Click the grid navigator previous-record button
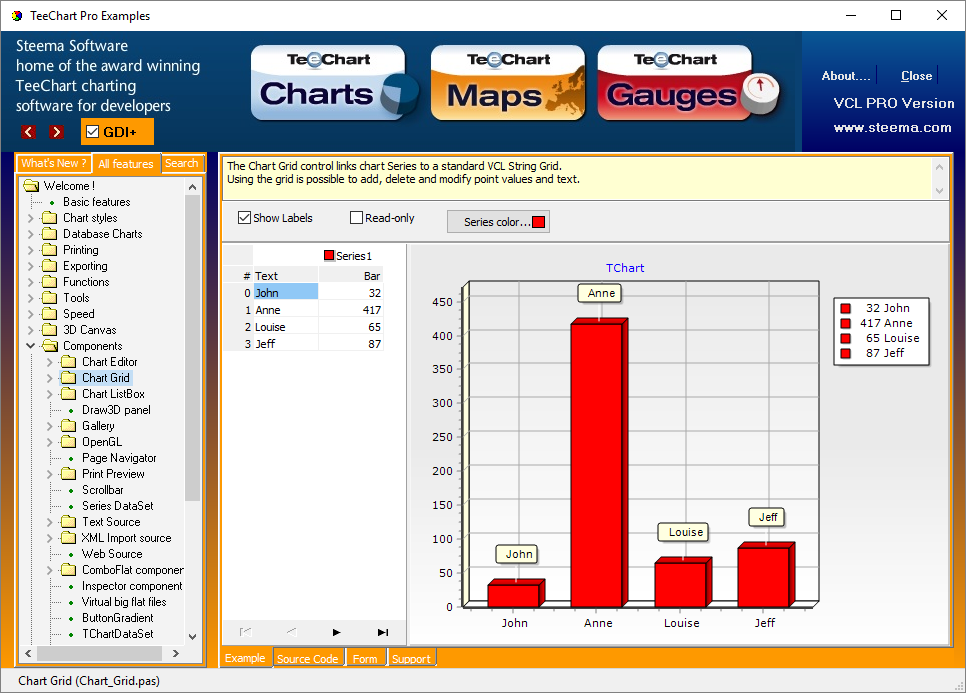966x693 pixels. pos(291,632)
